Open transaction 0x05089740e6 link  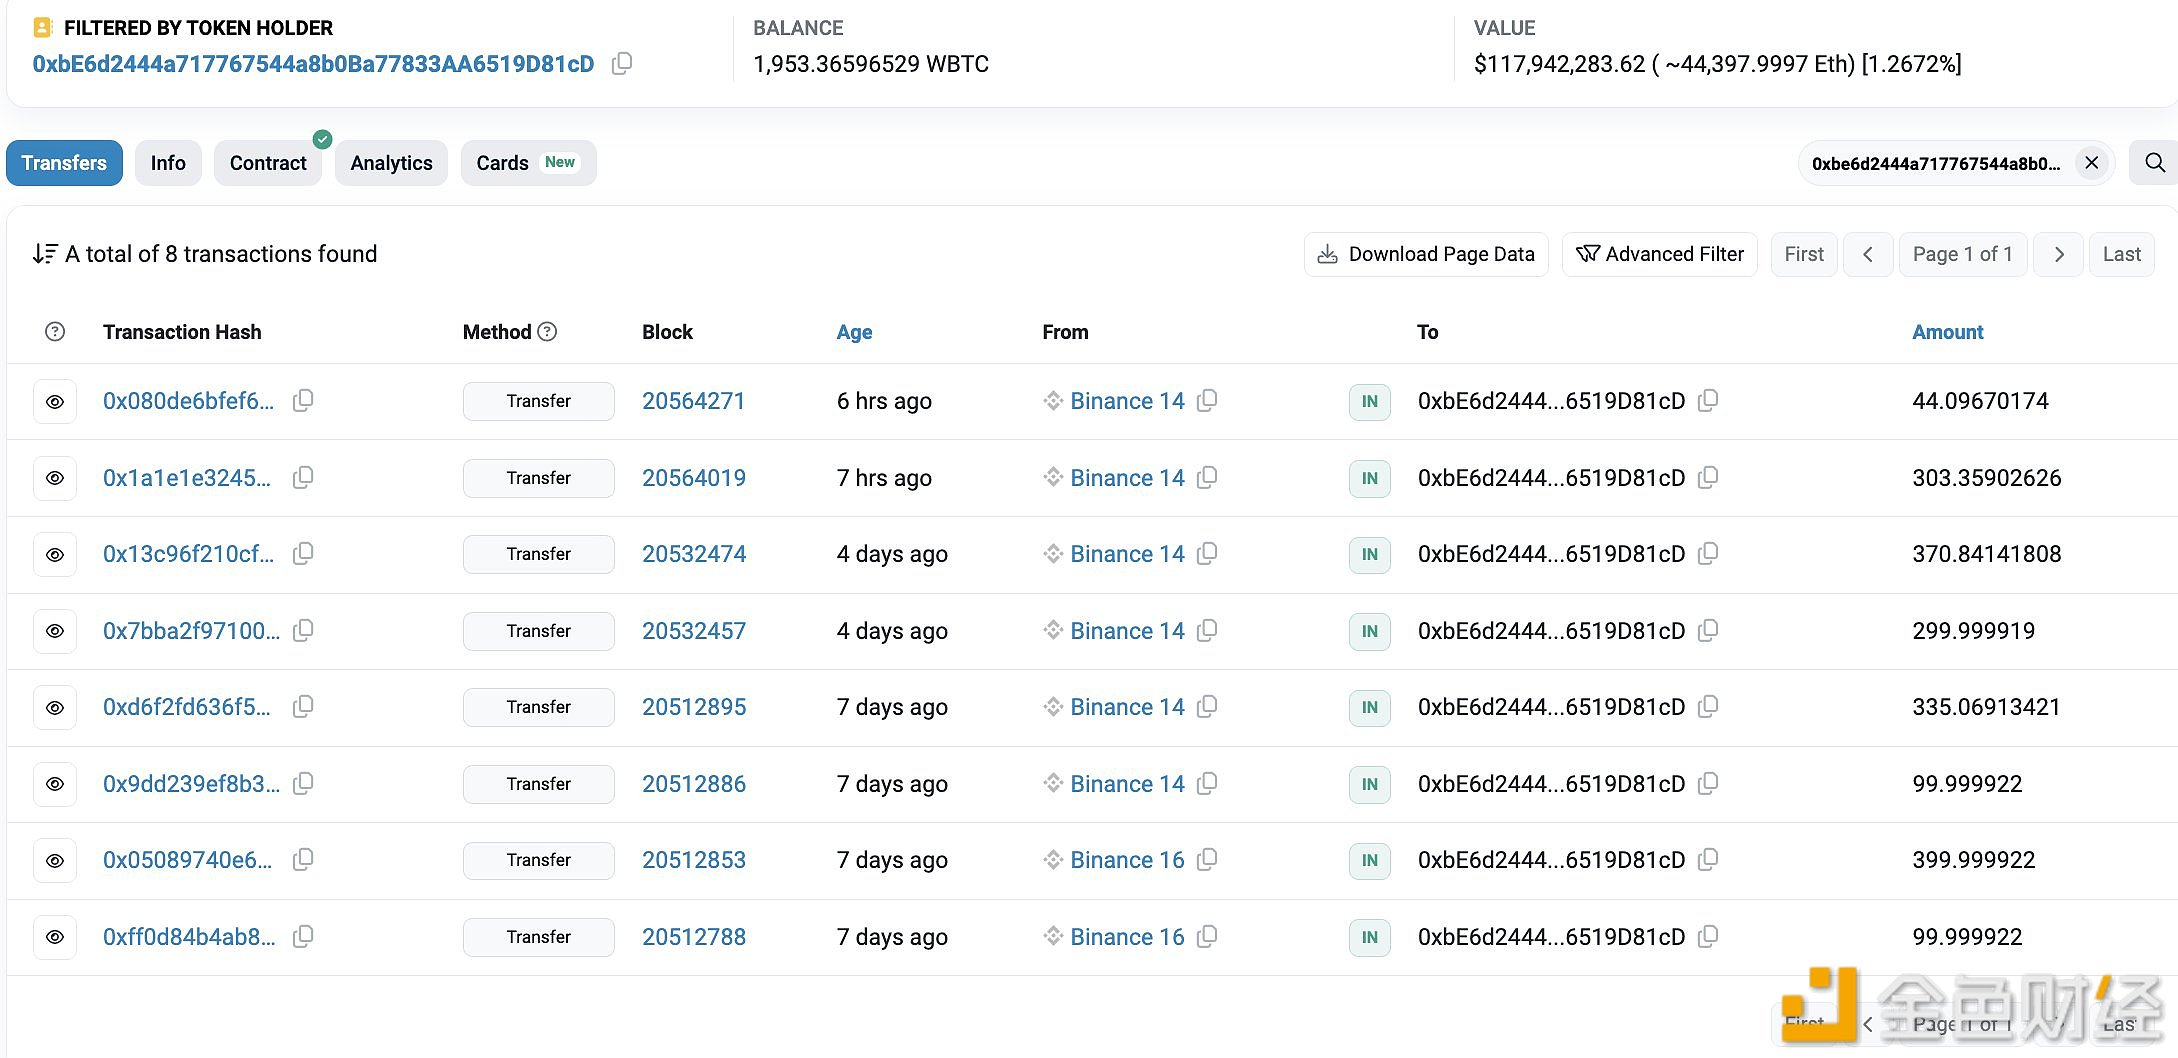click(187, 860)
